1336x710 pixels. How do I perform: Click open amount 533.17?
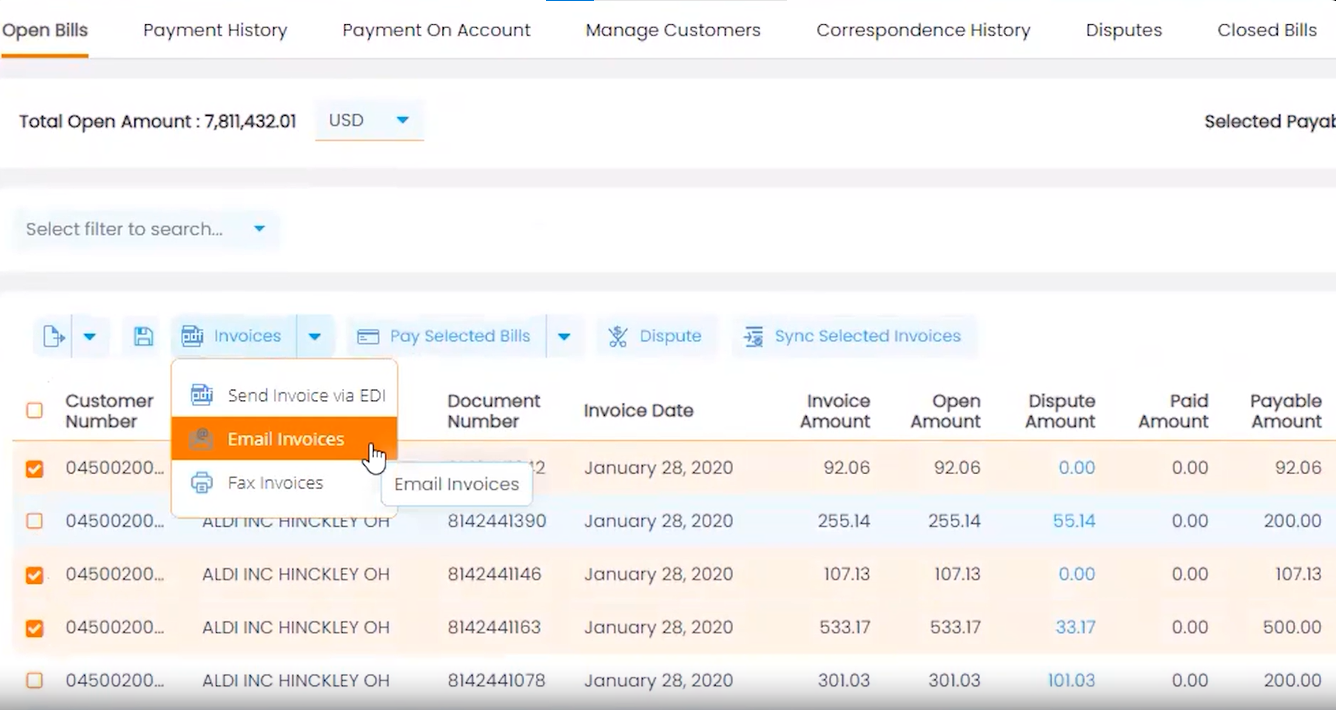coord(954,627)
